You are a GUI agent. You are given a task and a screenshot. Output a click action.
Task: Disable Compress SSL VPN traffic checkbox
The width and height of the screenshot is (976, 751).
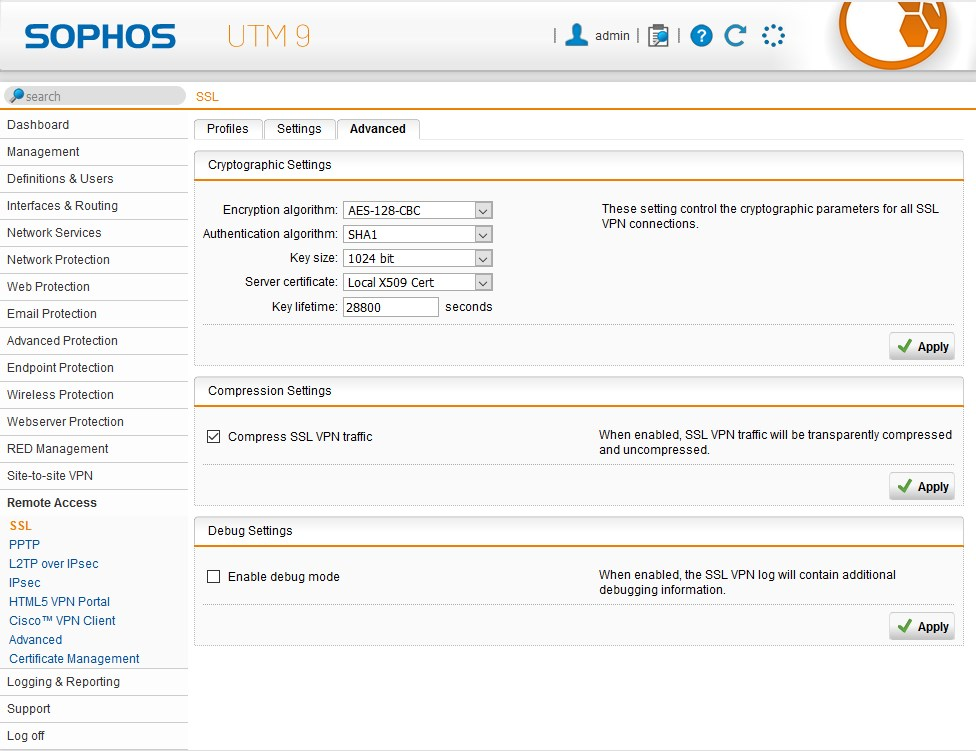pos(213,437)
